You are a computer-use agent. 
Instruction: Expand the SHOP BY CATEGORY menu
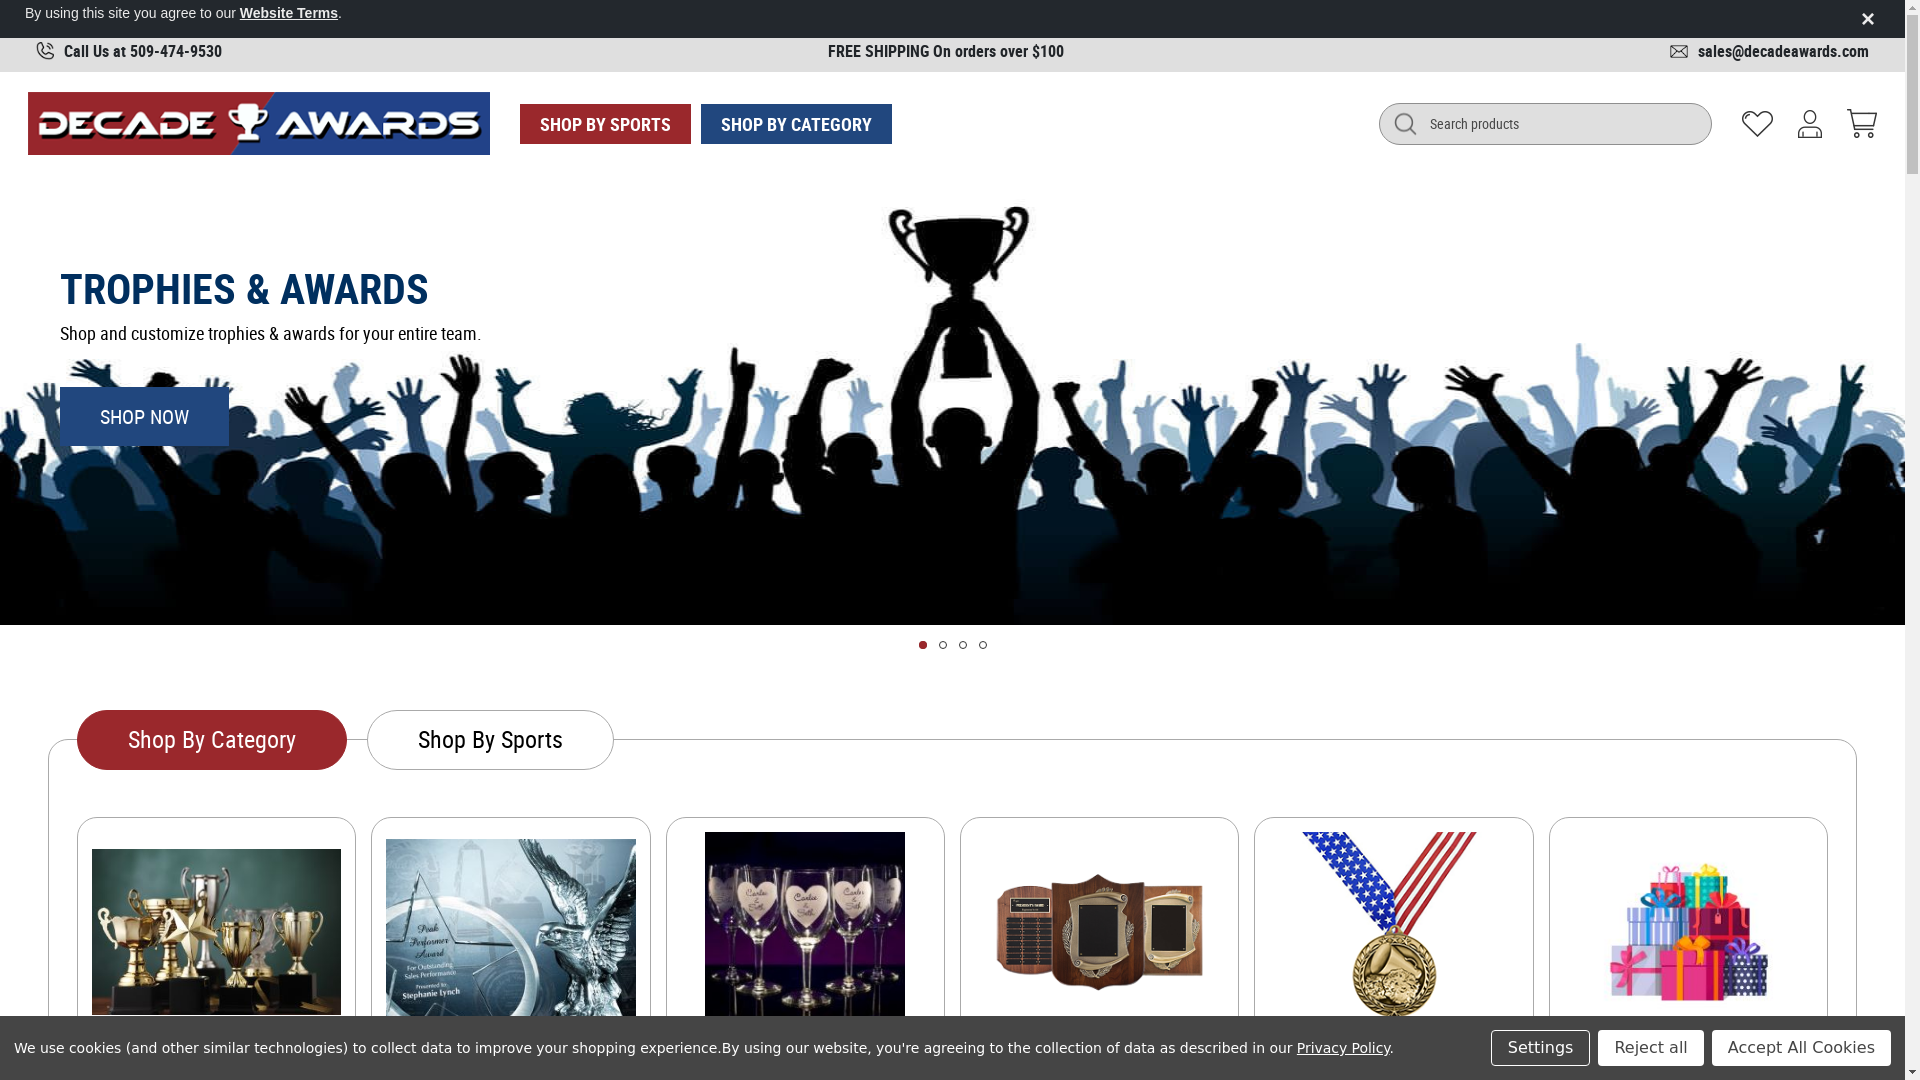[796, 124]
